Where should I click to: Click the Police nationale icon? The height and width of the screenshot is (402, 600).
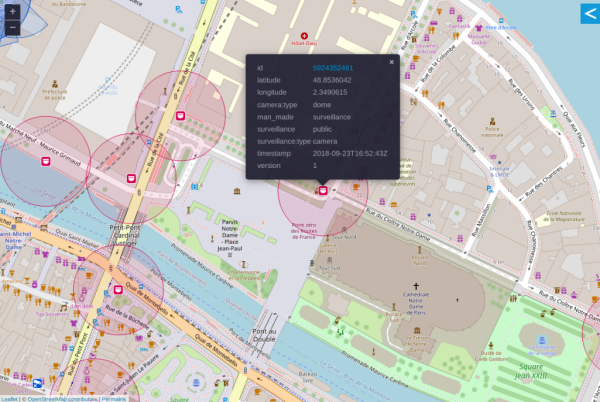coord(492,122)
